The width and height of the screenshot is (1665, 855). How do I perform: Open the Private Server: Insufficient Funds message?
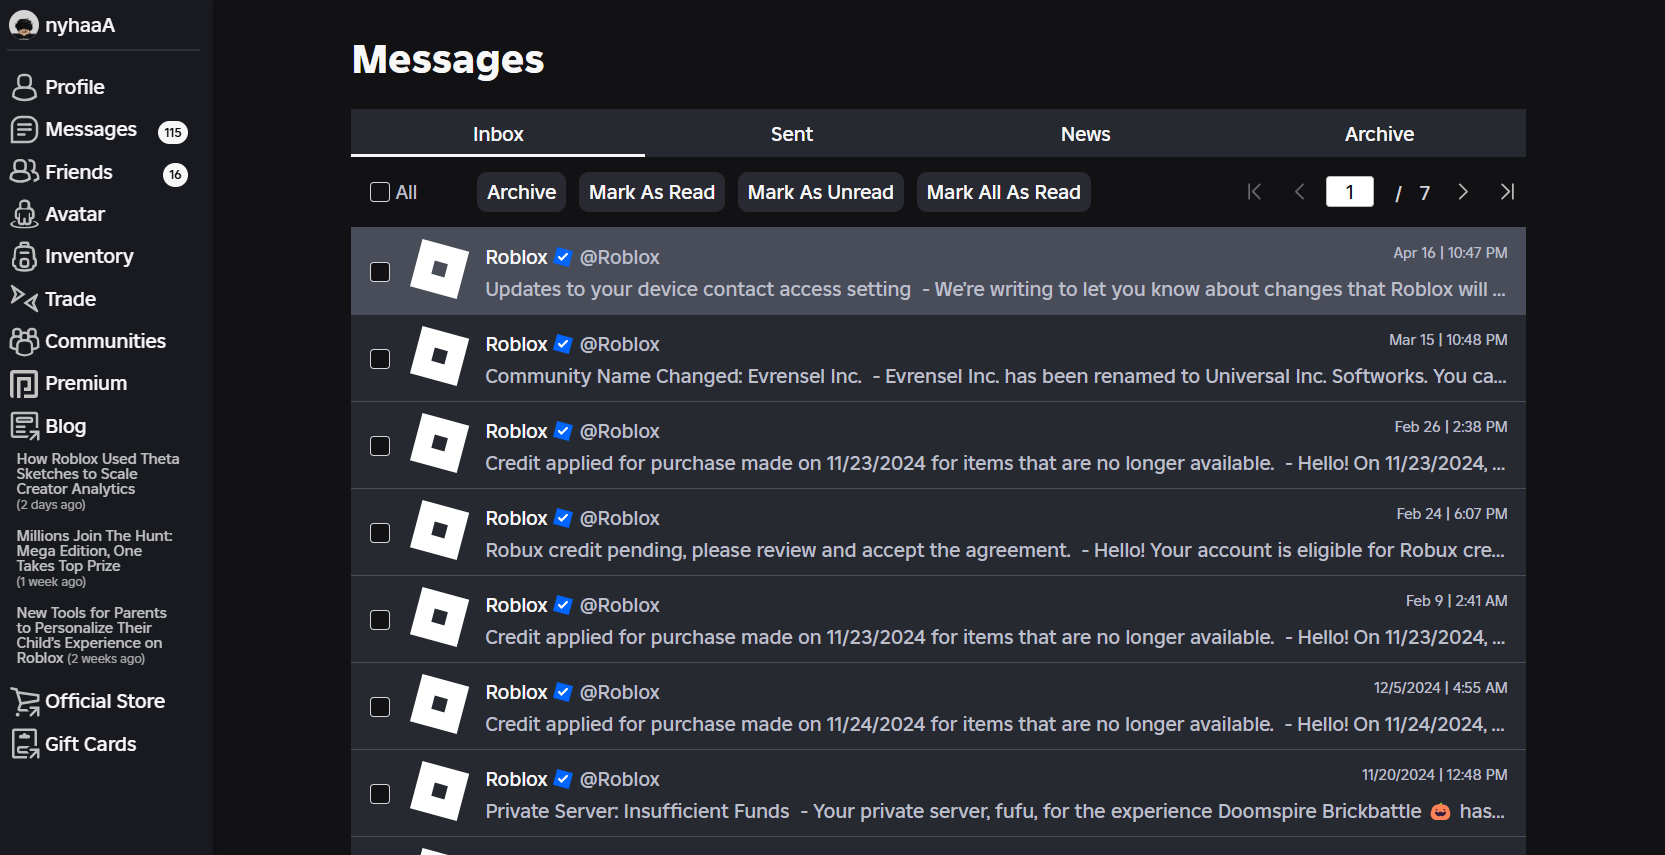point(938,793)
